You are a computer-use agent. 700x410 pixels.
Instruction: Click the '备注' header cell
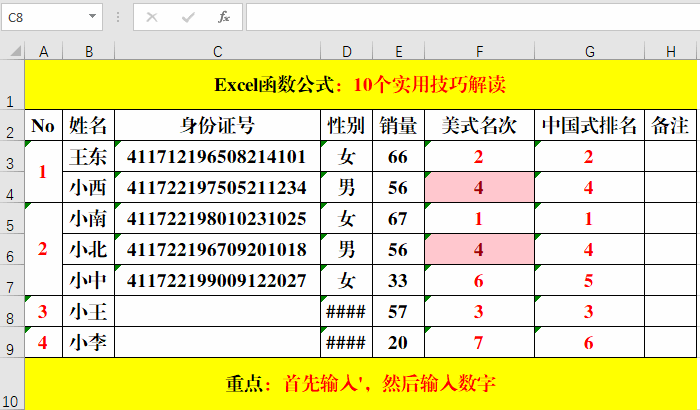point(671,125)
